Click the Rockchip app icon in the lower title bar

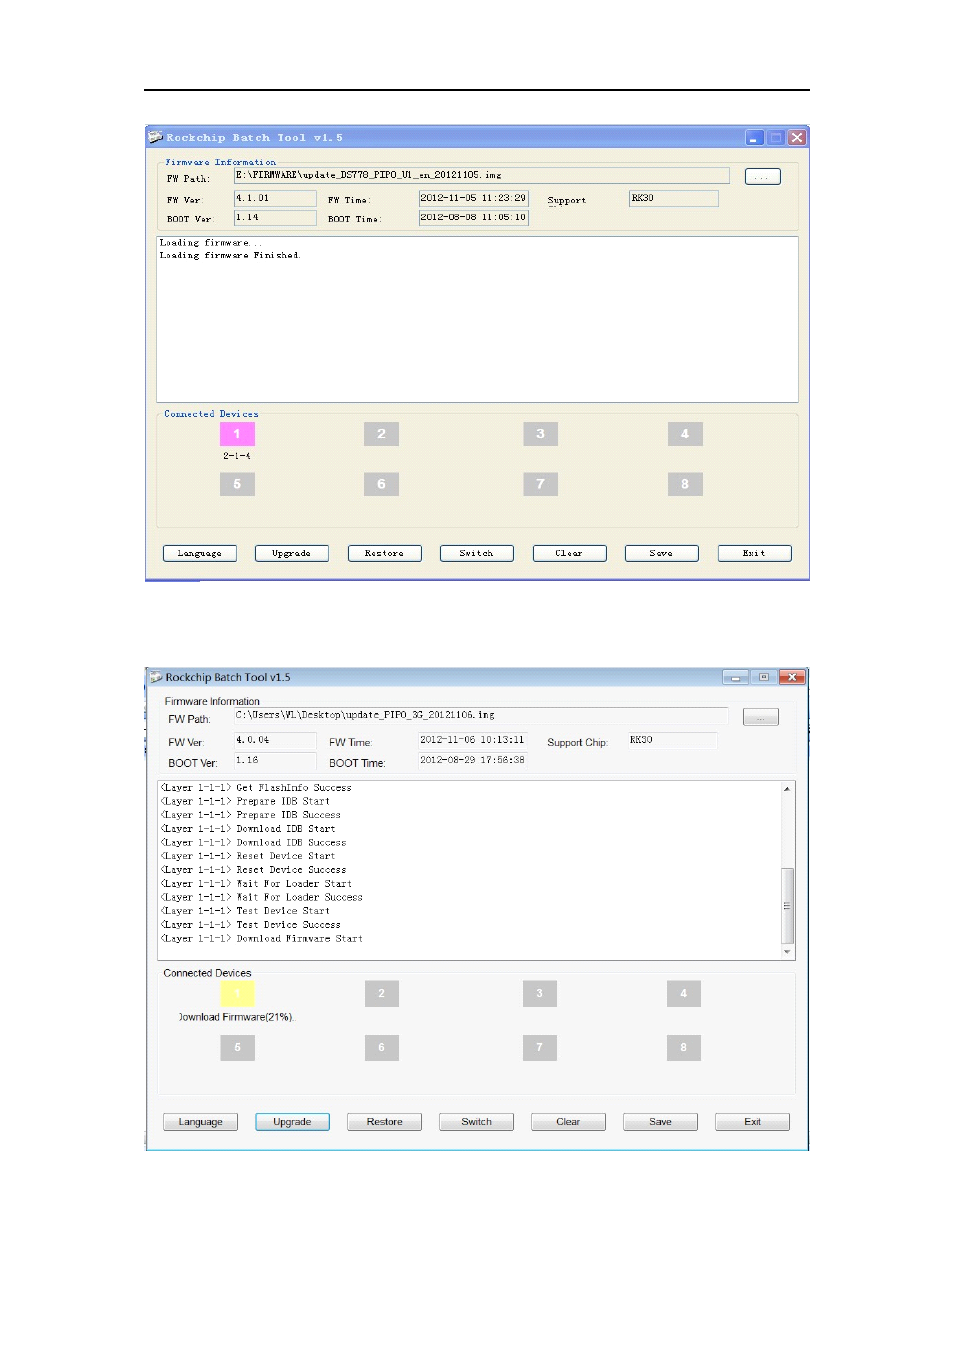pyautogui.click(x=156, y=677)
